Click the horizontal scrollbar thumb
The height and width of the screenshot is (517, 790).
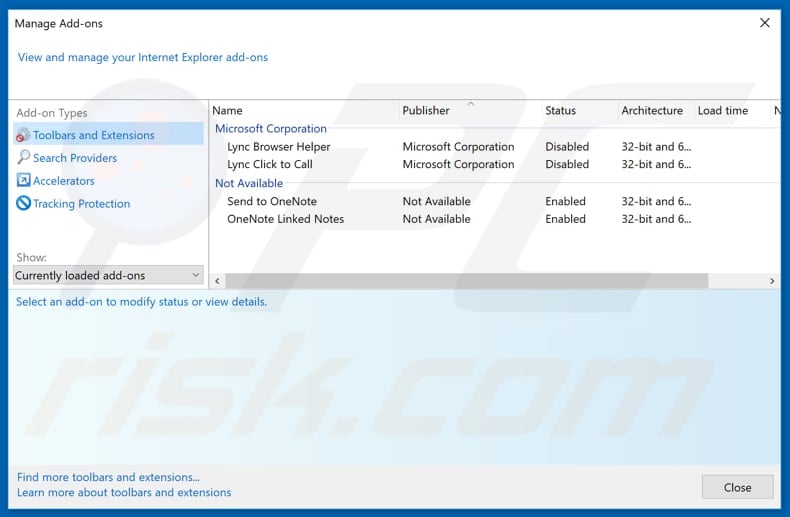467,281
